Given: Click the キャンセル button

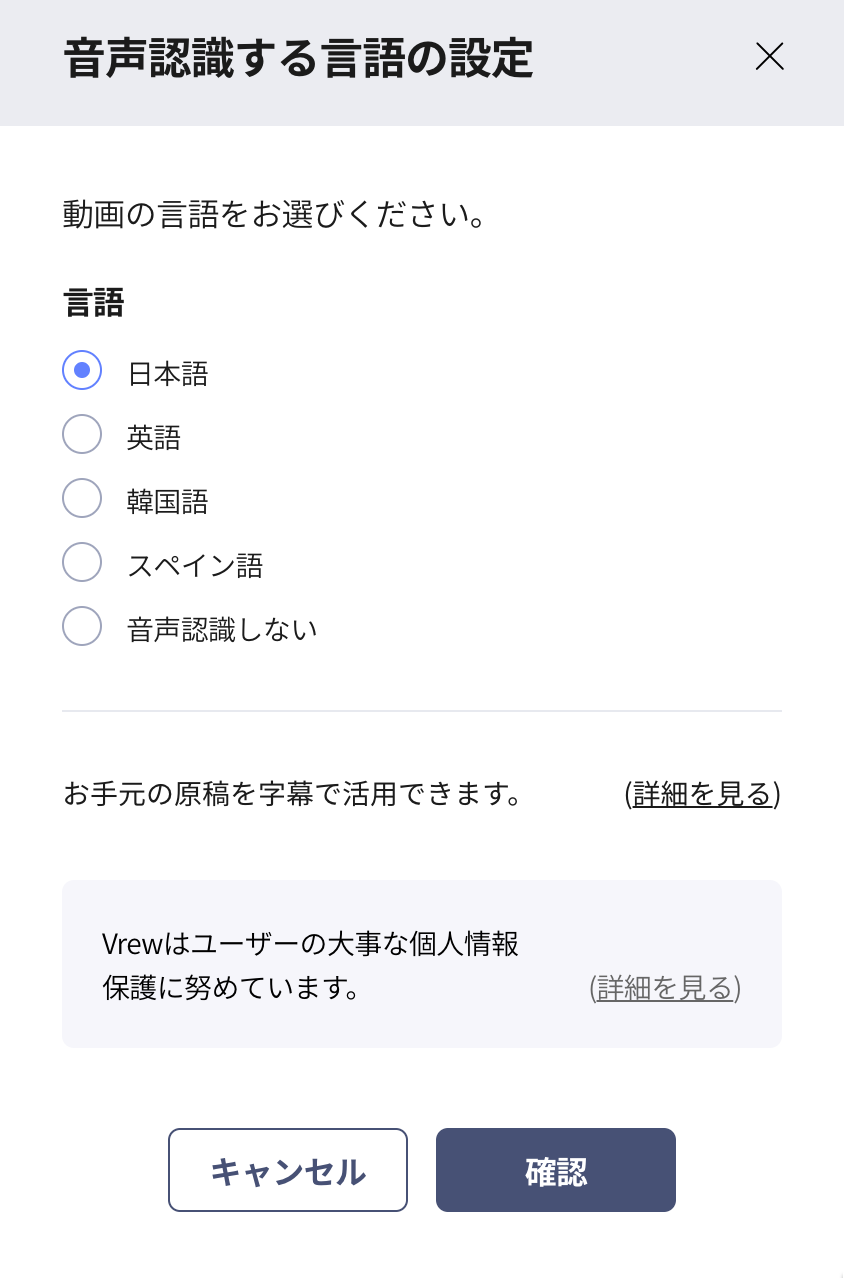Looking at the screenshot, I should click(x=288, y=1170).
